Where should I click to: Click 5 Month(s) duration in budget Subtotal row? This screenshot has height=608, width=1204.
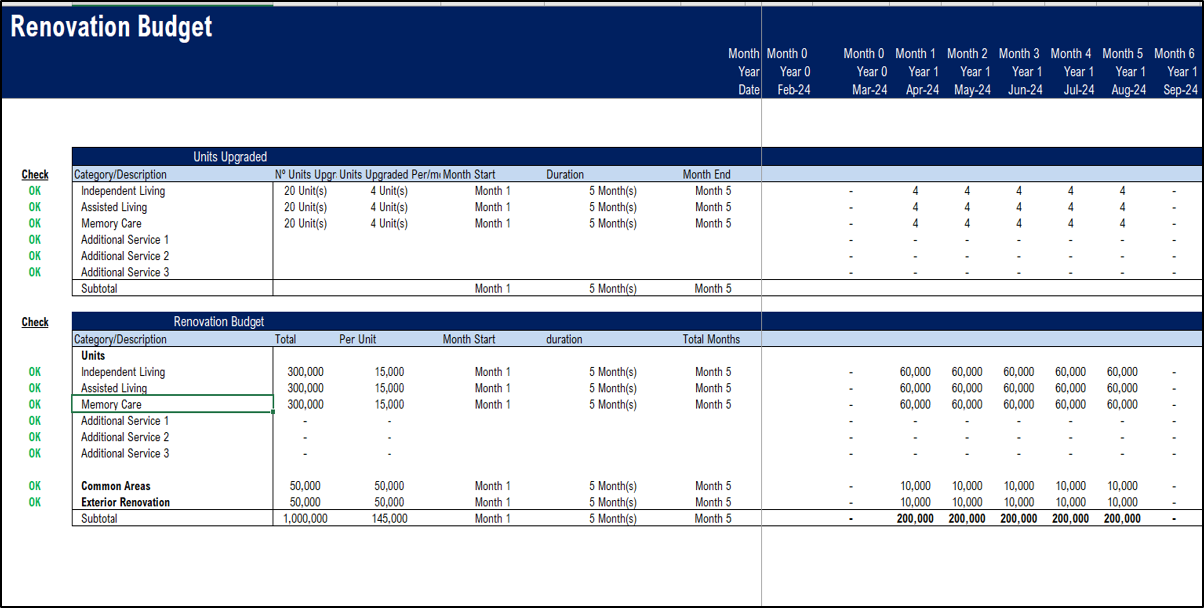[x=613, y=519]
